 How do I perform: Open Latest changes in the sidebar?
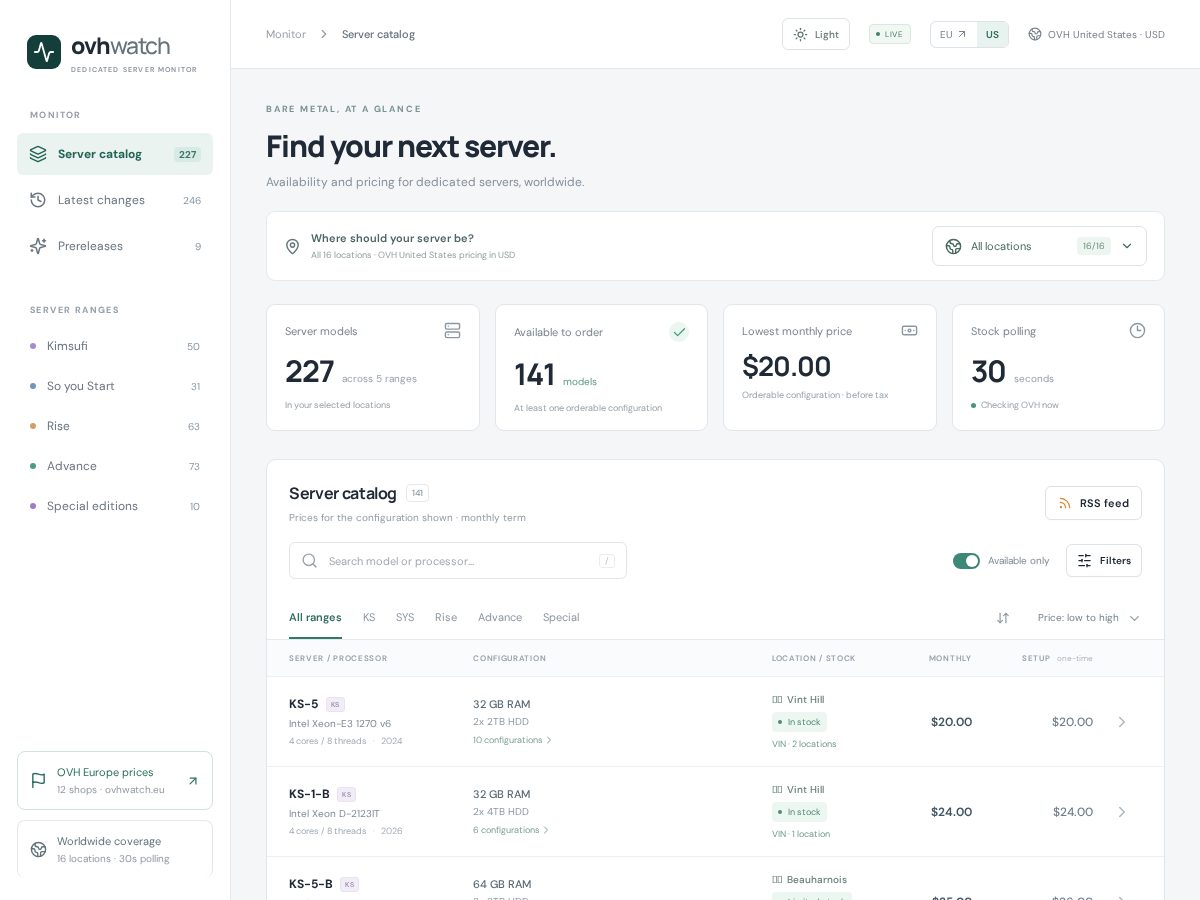coord(115,200)
